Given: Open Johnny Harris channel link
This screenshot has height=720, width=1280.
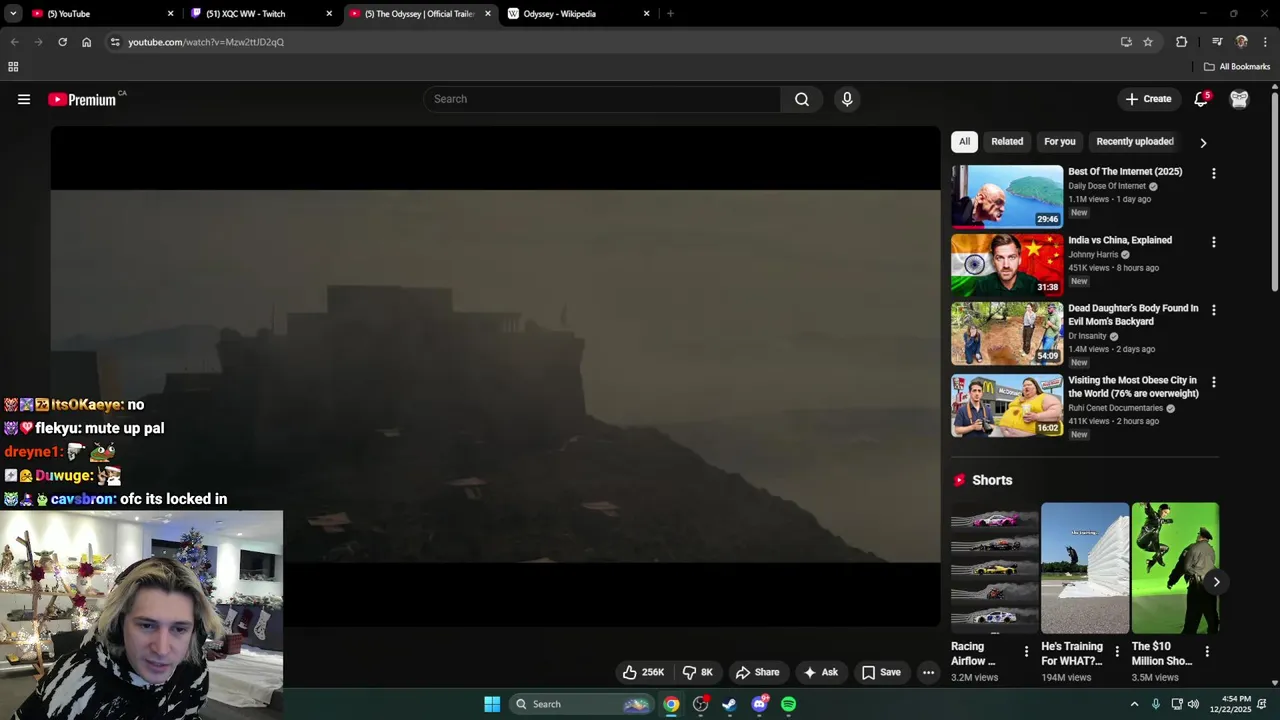Looking at the screenshot, I should tap(1093, 255).
